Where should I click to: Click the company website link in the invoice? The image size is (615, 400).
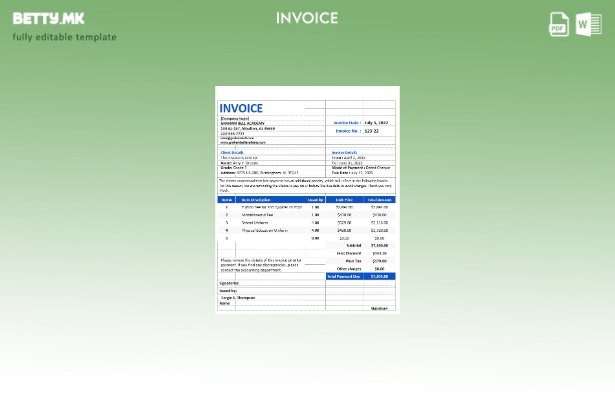pos(244,142)
